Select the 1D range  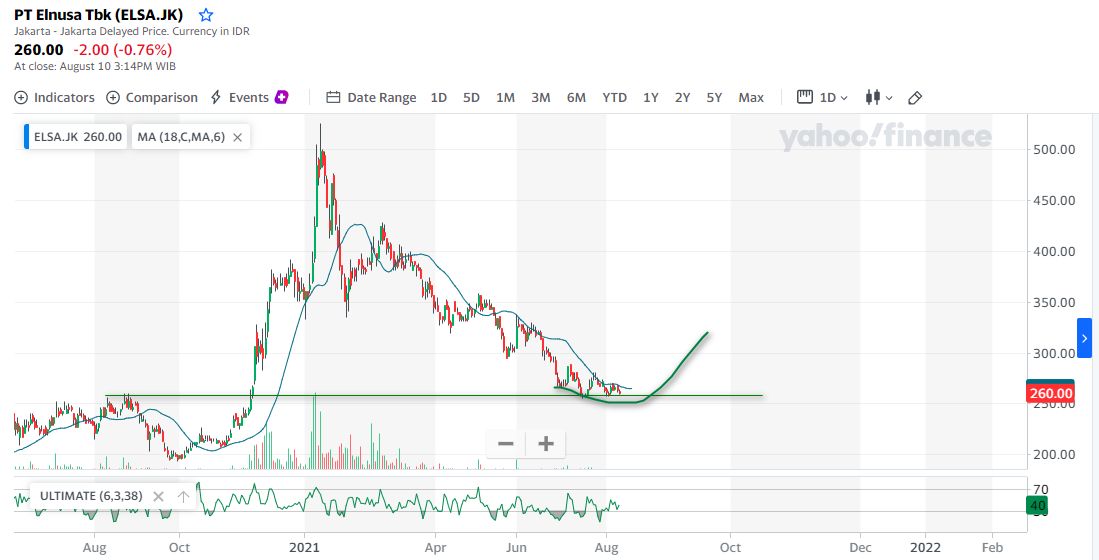coord(439,97)
